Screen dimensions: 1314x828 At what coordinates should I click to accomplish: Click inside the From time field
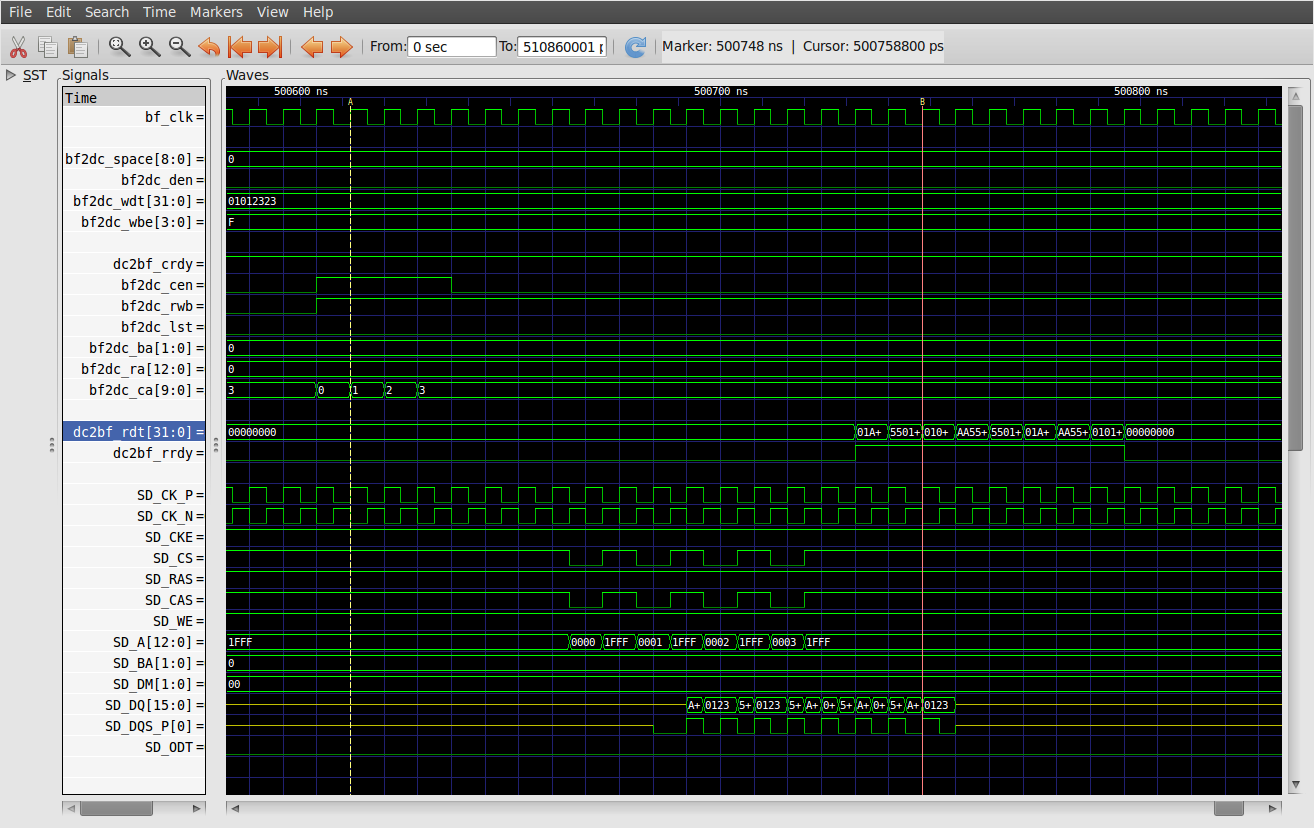(450, 46)
